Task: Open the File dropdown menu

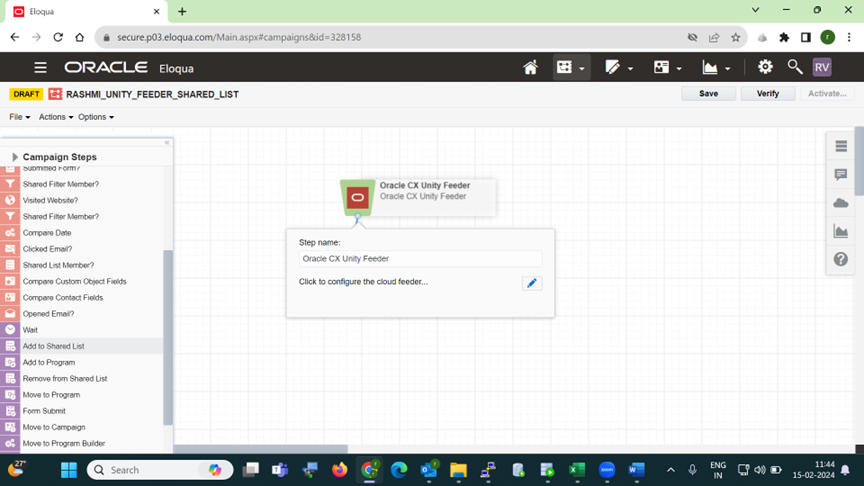Action: tap(19, 117)
